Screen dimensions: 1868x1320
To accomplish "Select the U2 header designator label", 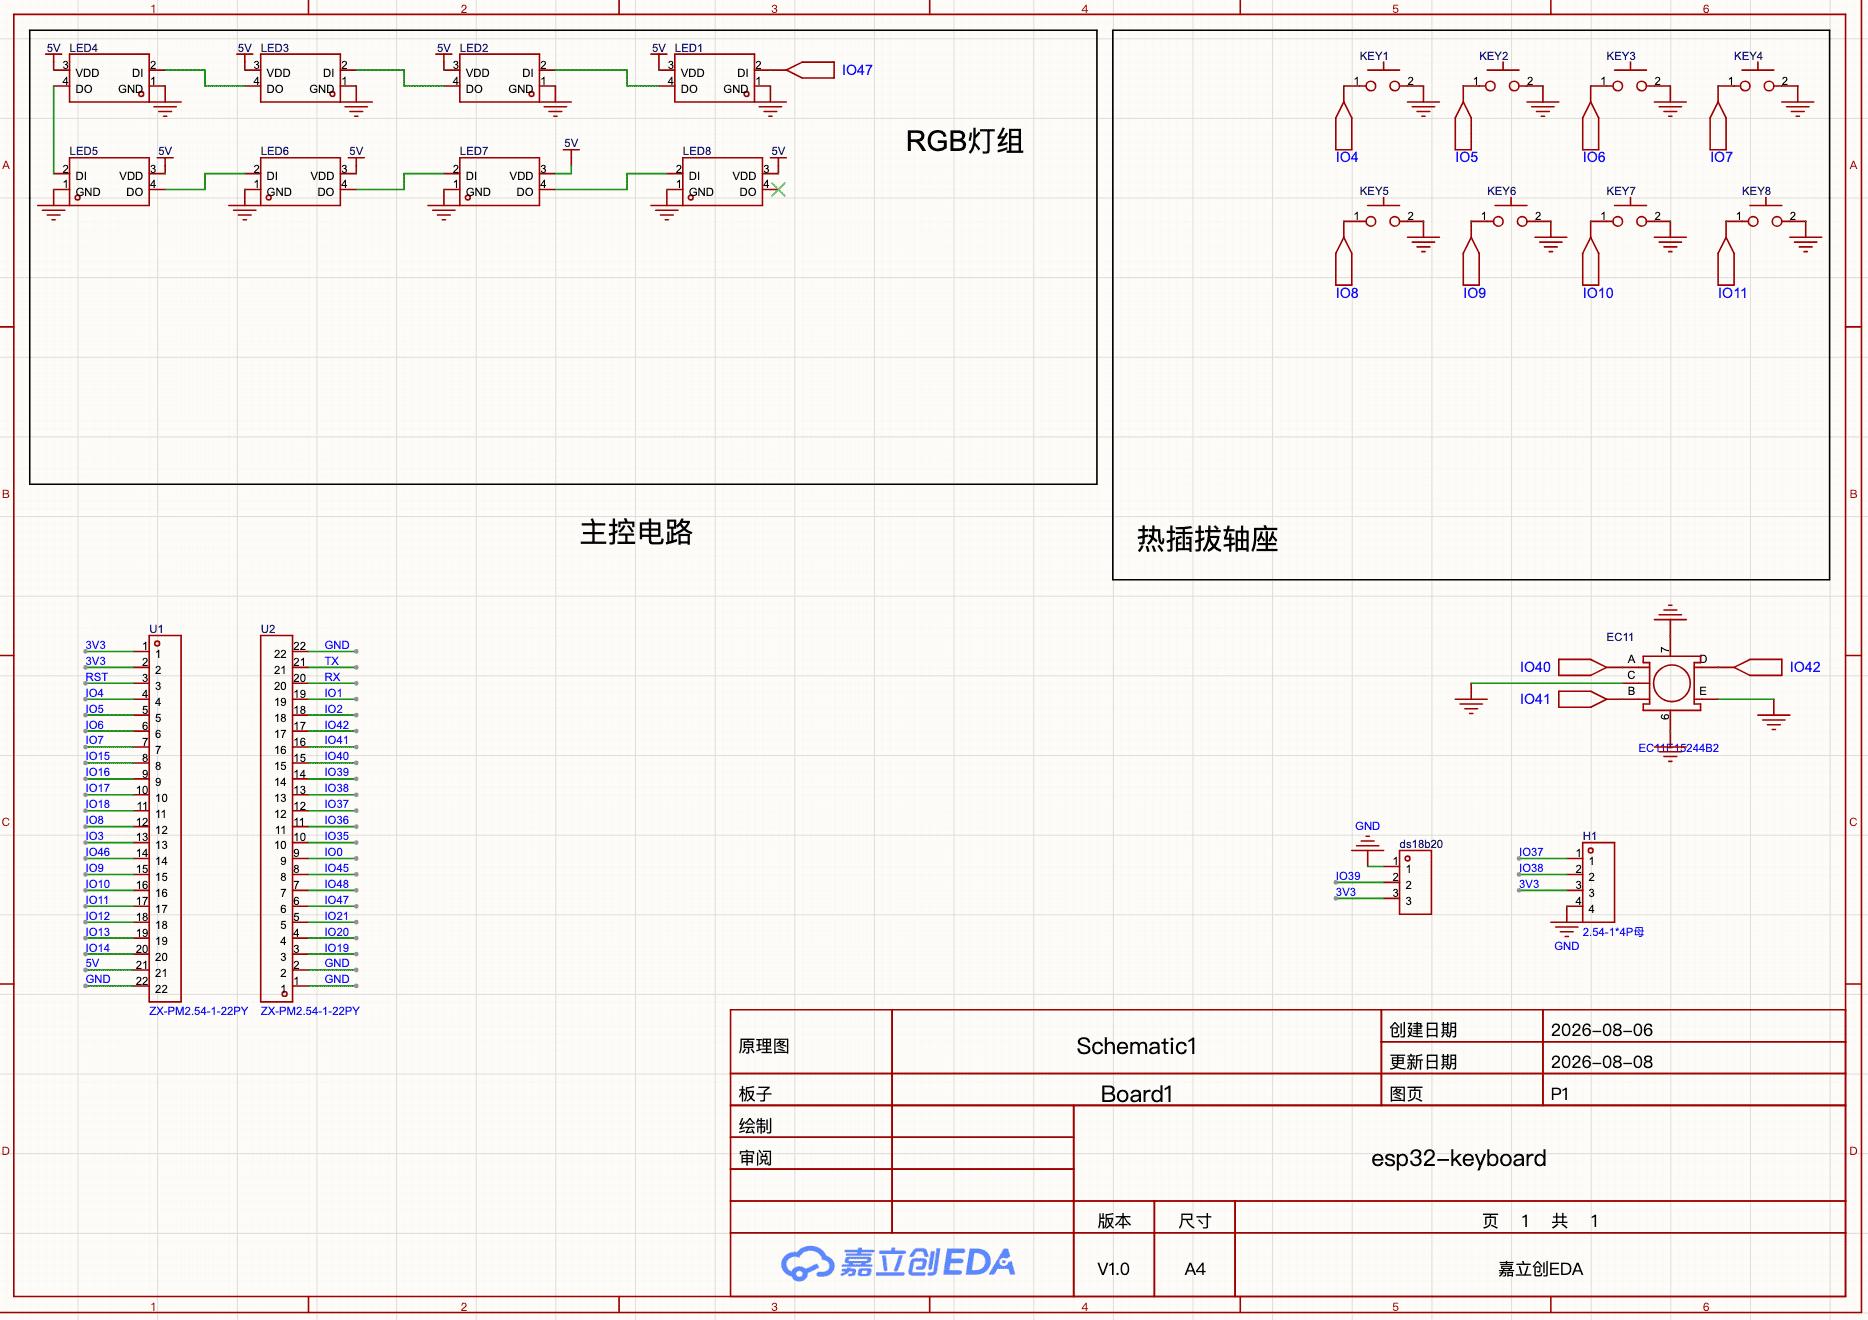I will pos(268,629).
